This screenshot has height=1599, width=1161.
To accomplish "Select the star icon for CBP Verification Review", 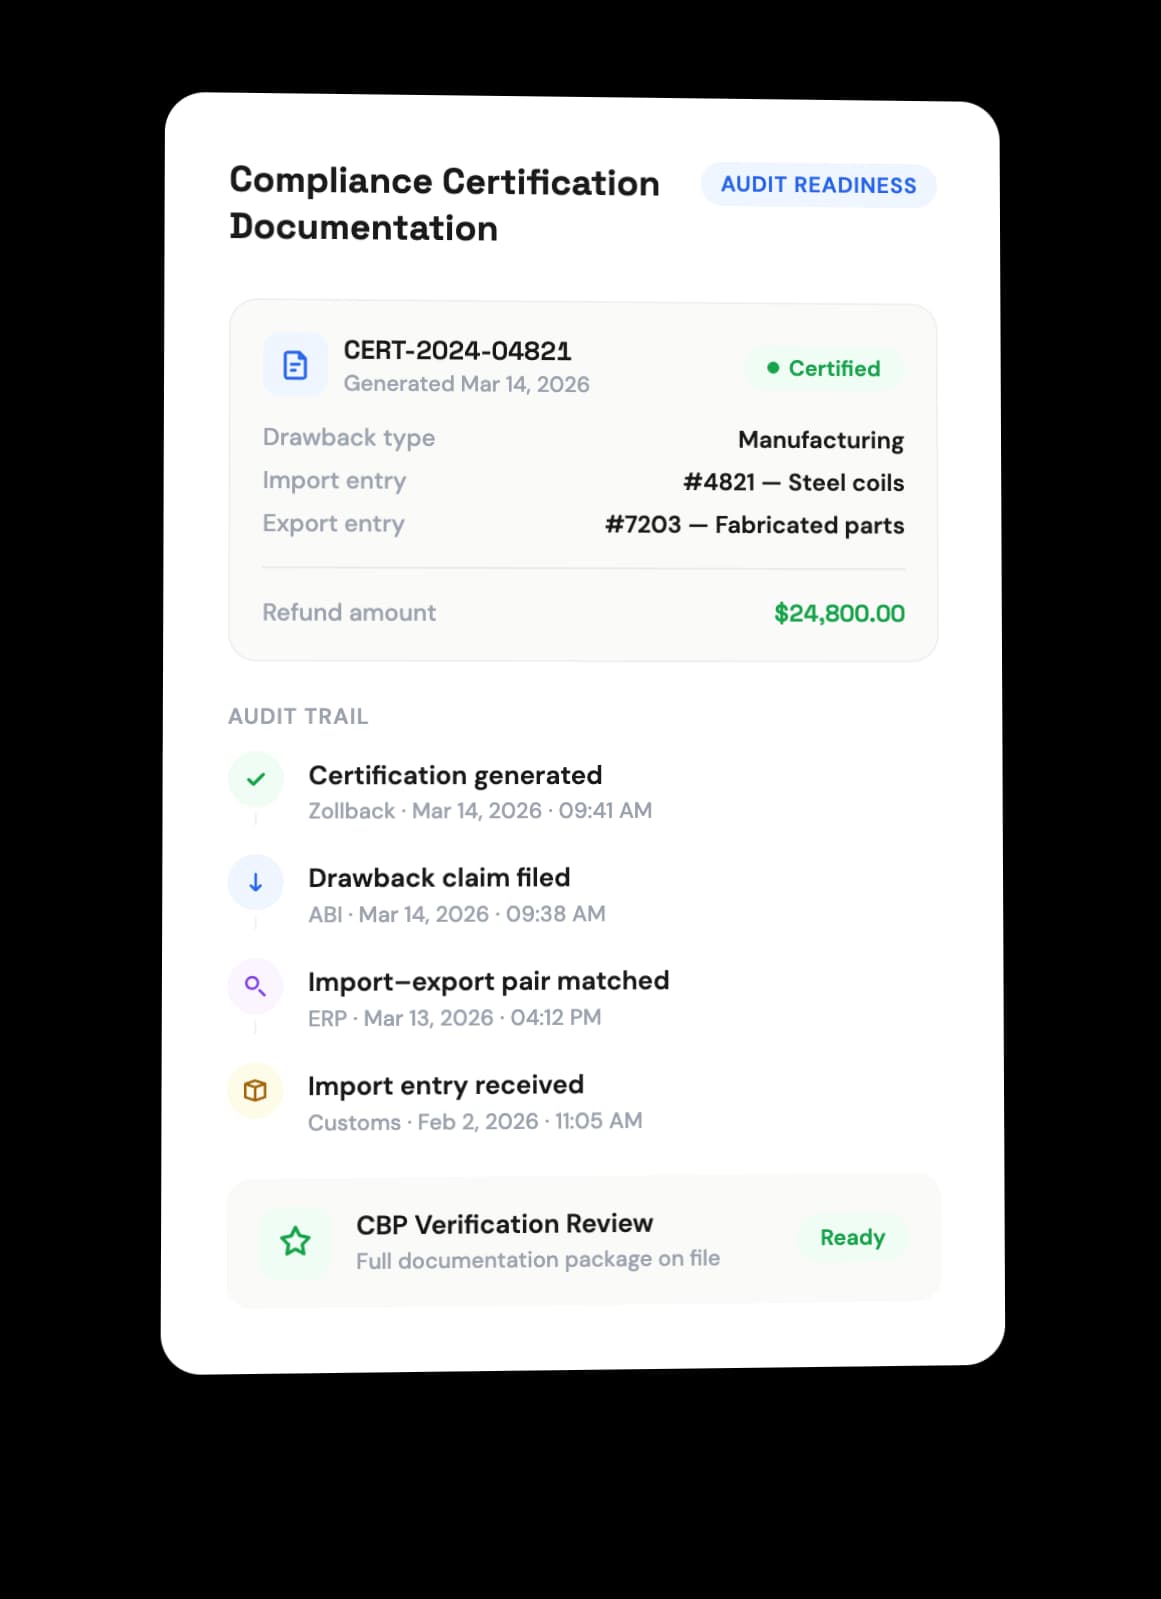I will (296, 1241).
